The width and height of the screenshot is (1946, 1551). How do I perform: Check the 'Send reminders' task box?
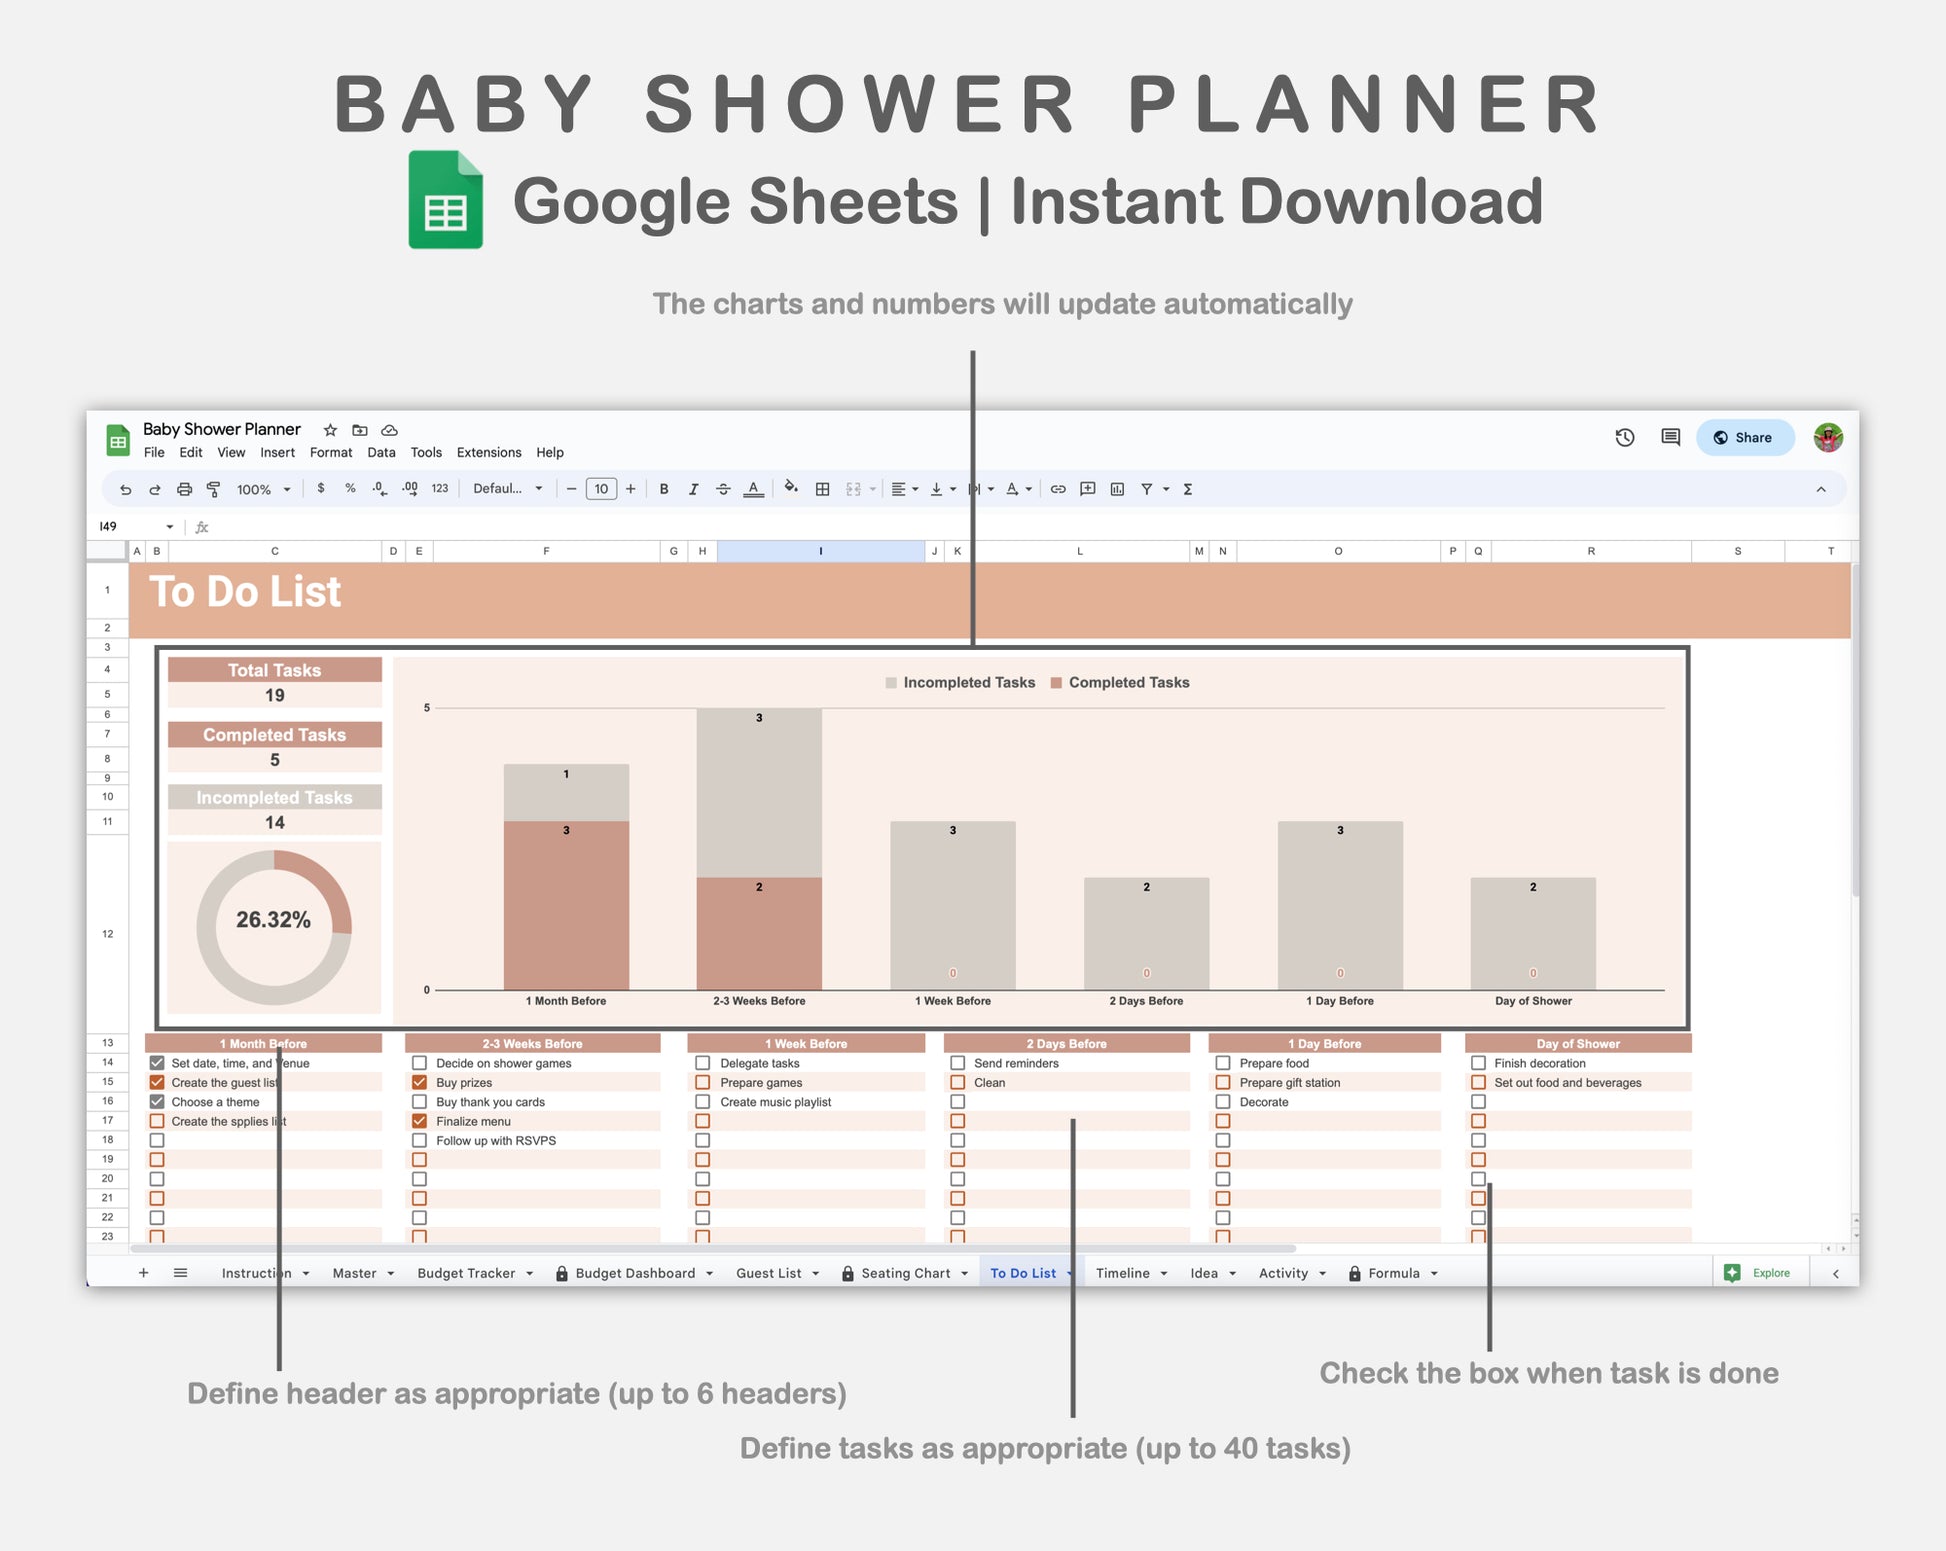[958, 1063]
